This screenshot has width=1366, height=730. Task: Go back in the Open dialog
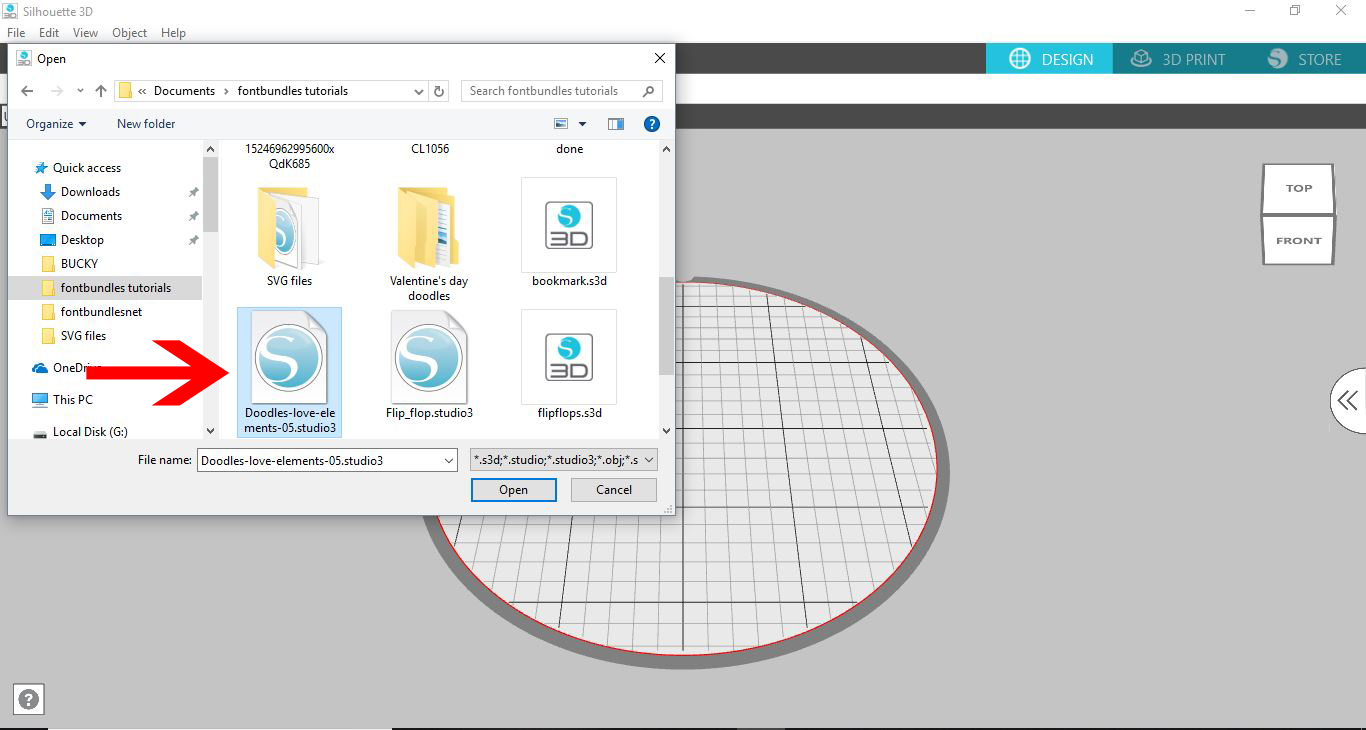click(x=27, y=91)
